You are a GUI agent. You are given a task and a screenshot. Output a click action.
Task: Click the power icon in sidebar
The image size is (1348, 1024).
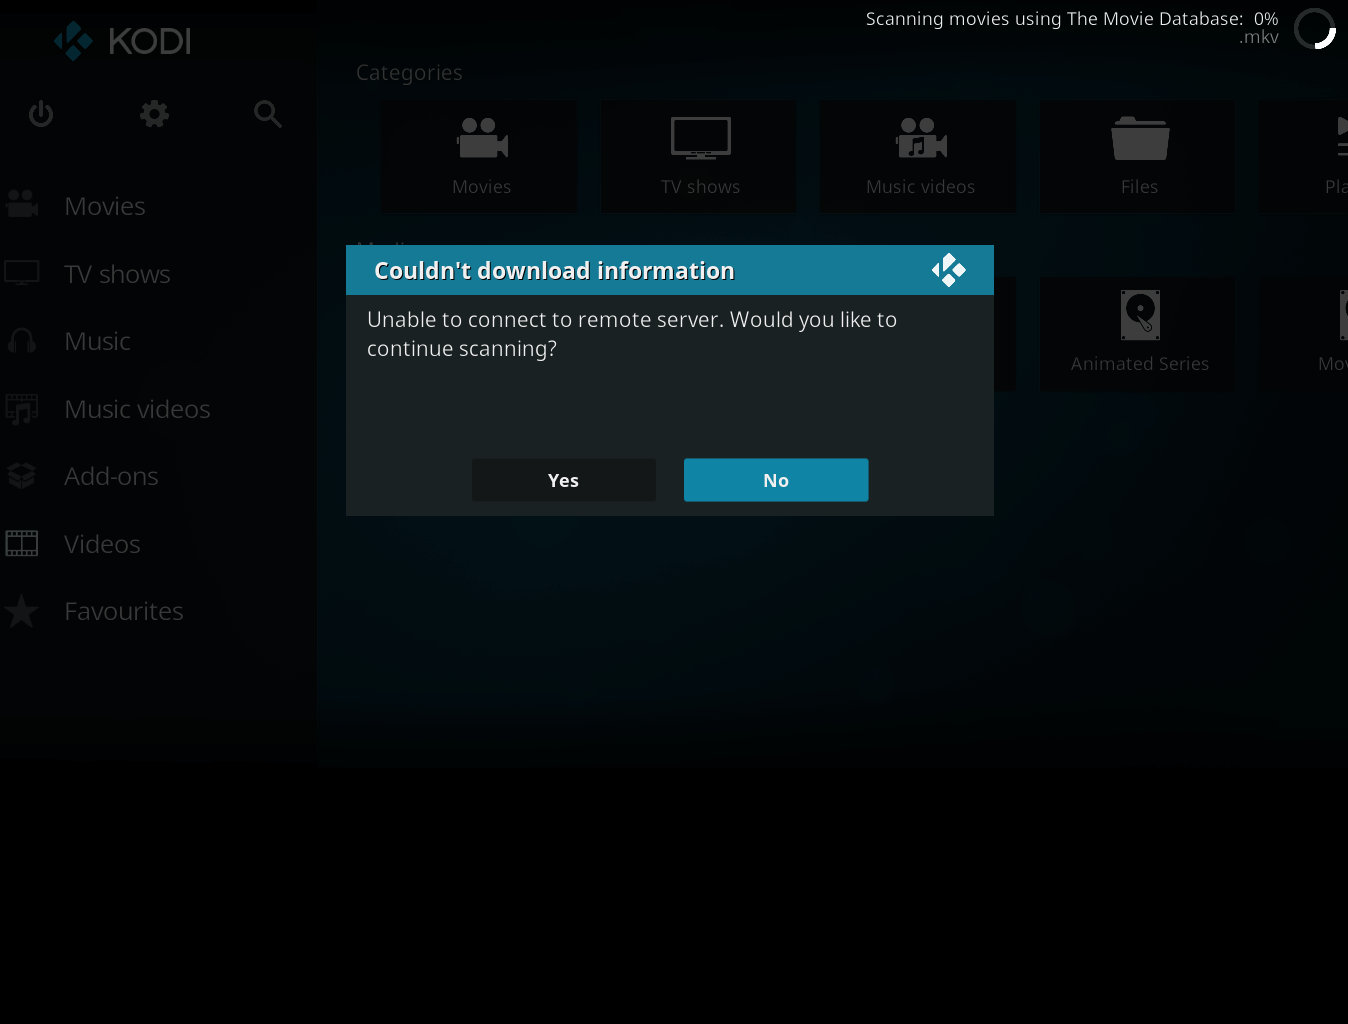[x=41, y=114]
